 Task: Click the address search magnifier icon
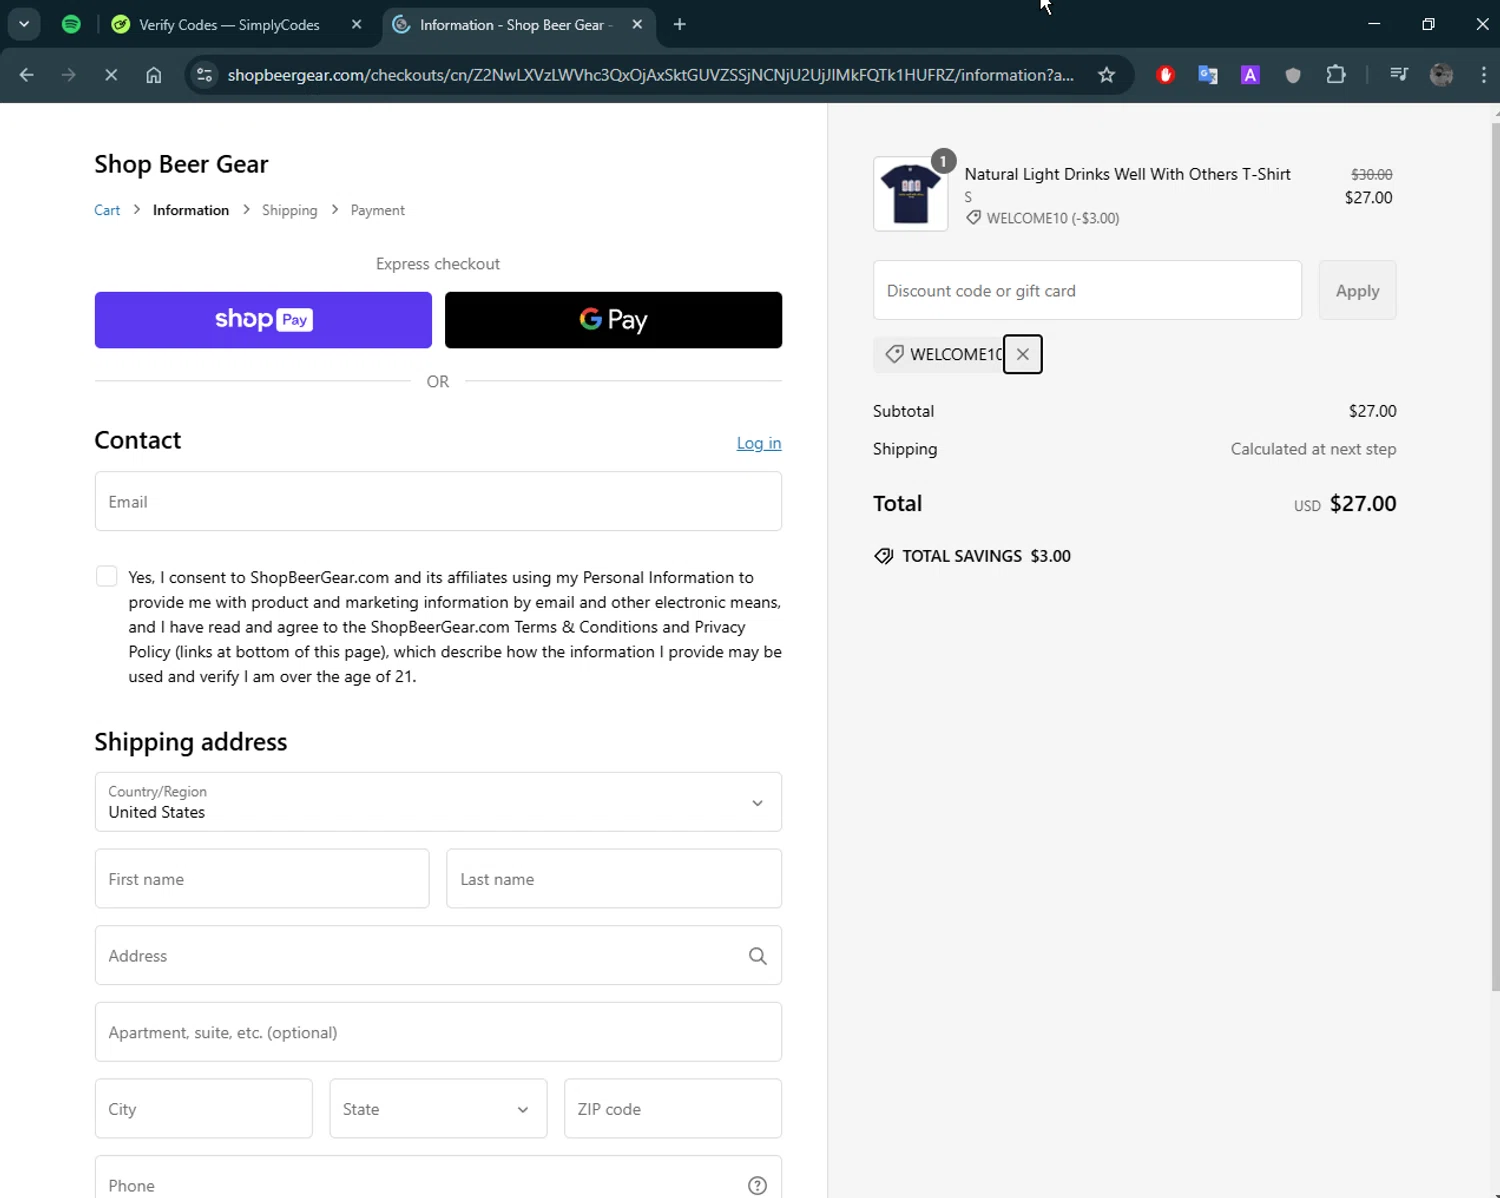[x=758, y=956]
